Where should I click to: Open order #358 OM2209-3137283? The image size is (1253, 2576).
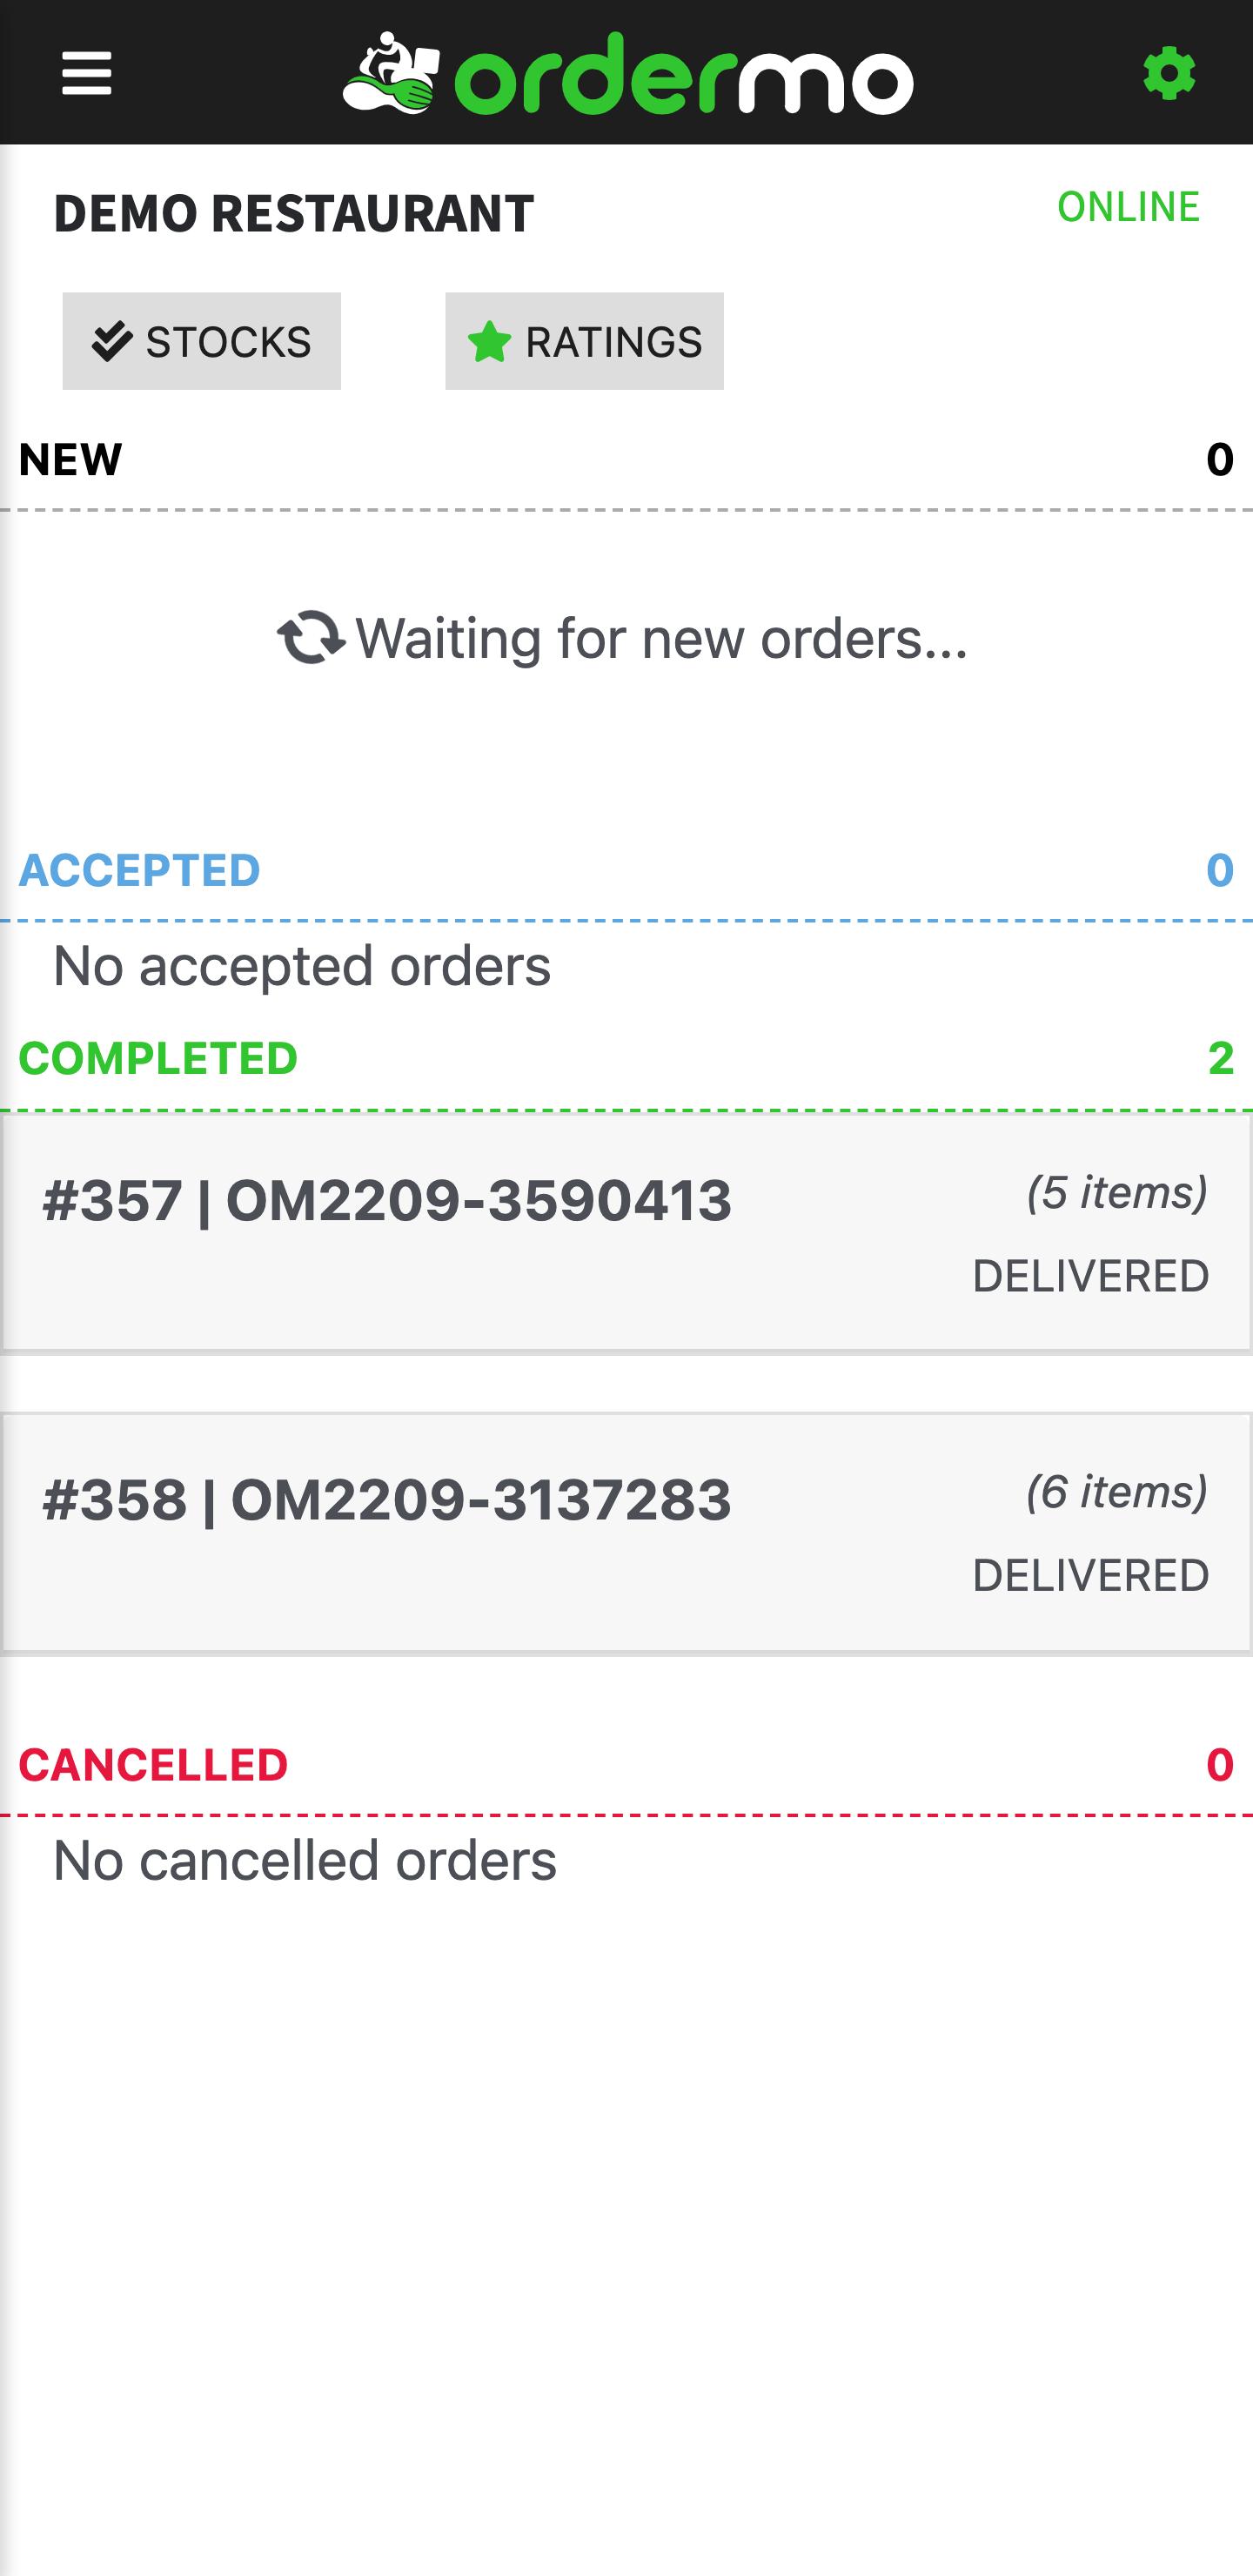(x=626, y=1533)
